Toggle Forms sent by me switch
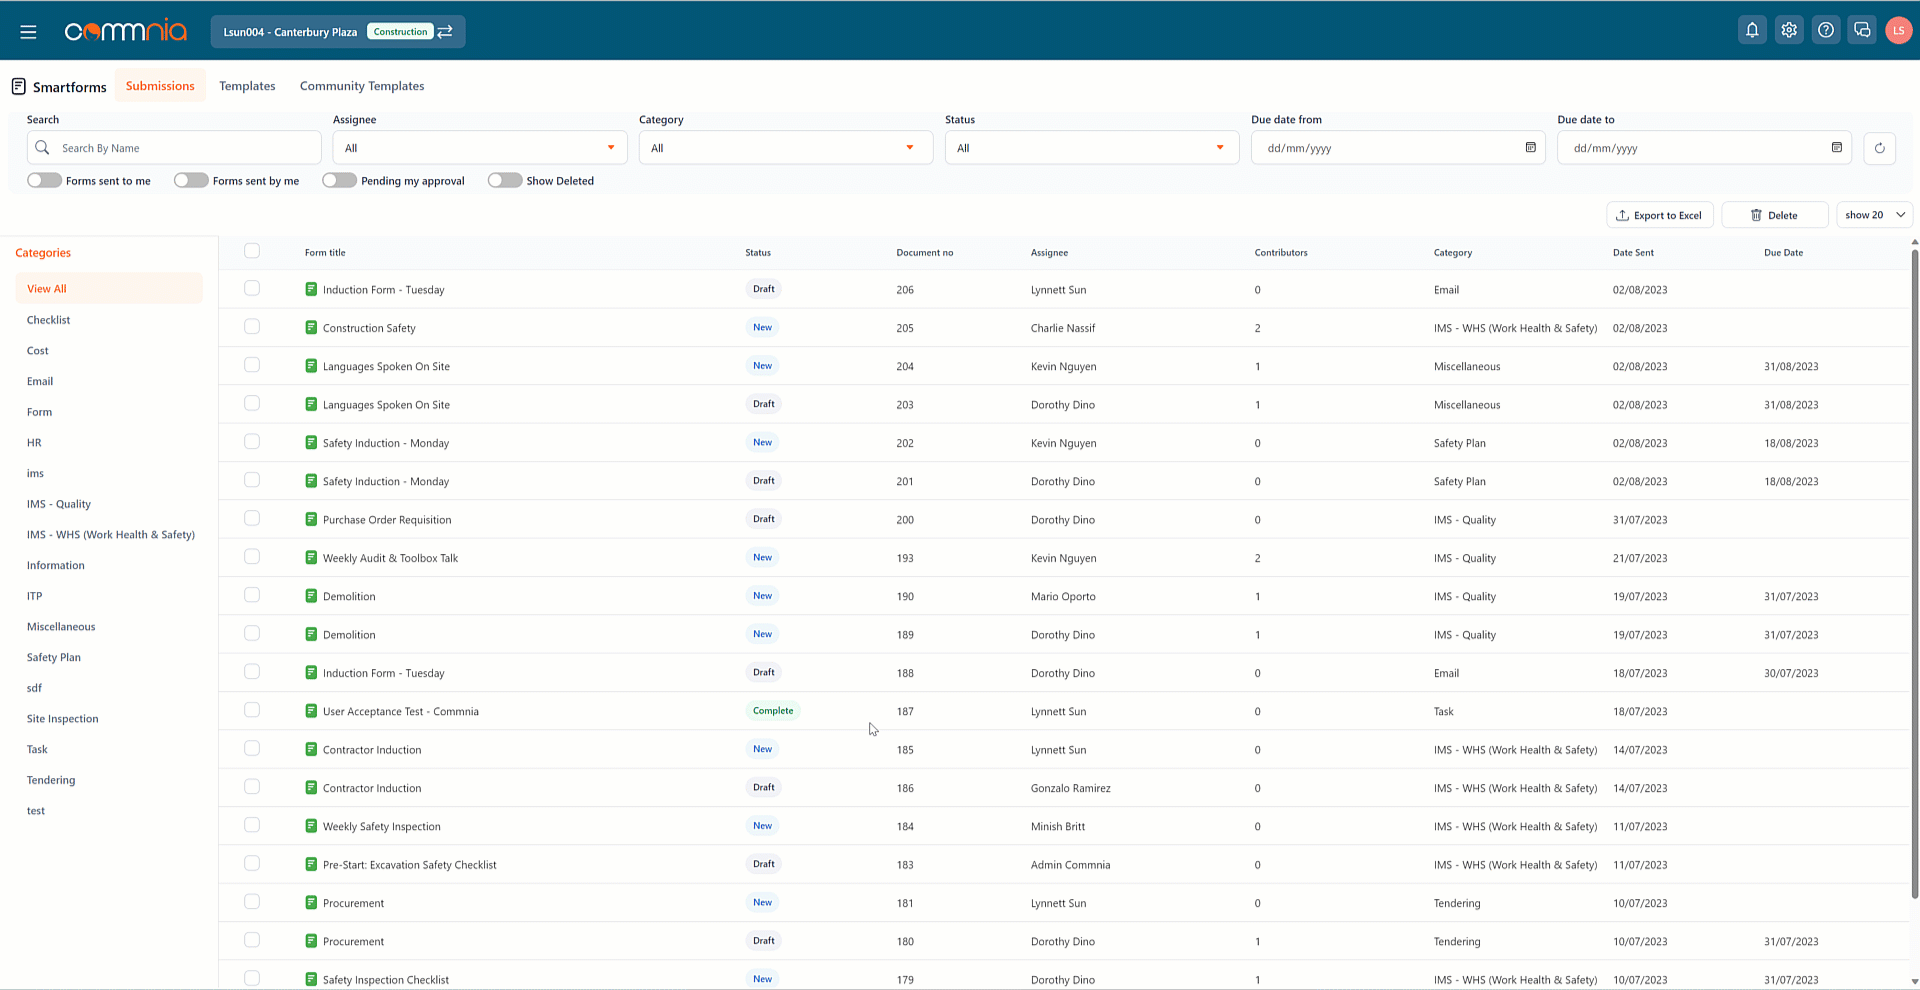Viewport: 1920px width, 990px height. (x=191, y=181)
